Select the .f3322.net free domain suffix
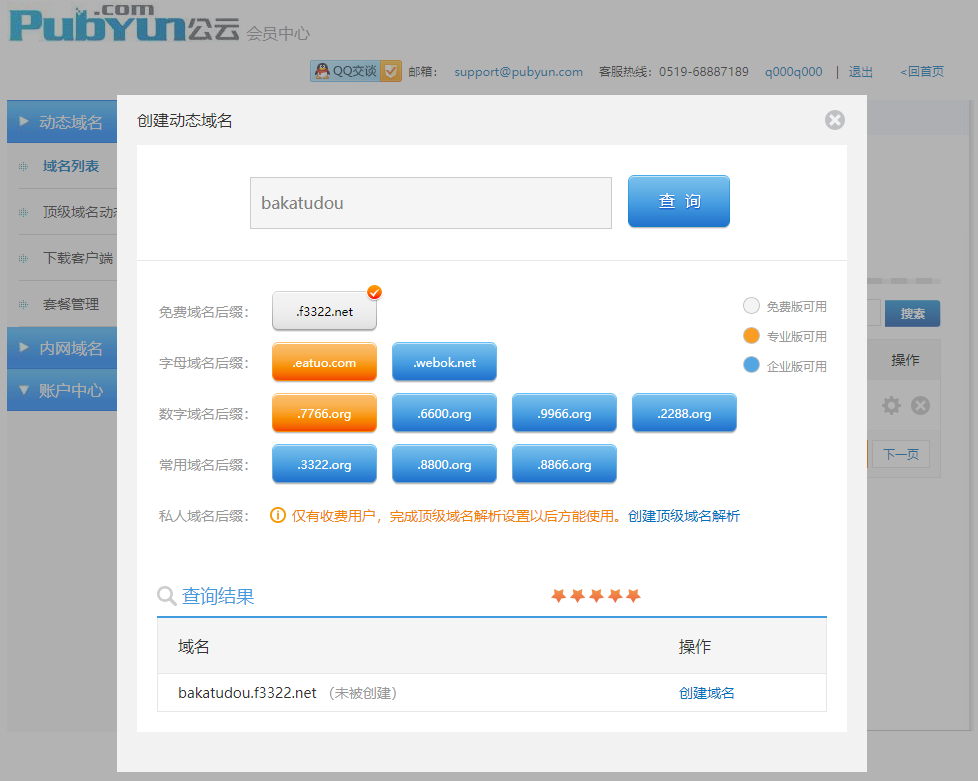 (324, 312)
